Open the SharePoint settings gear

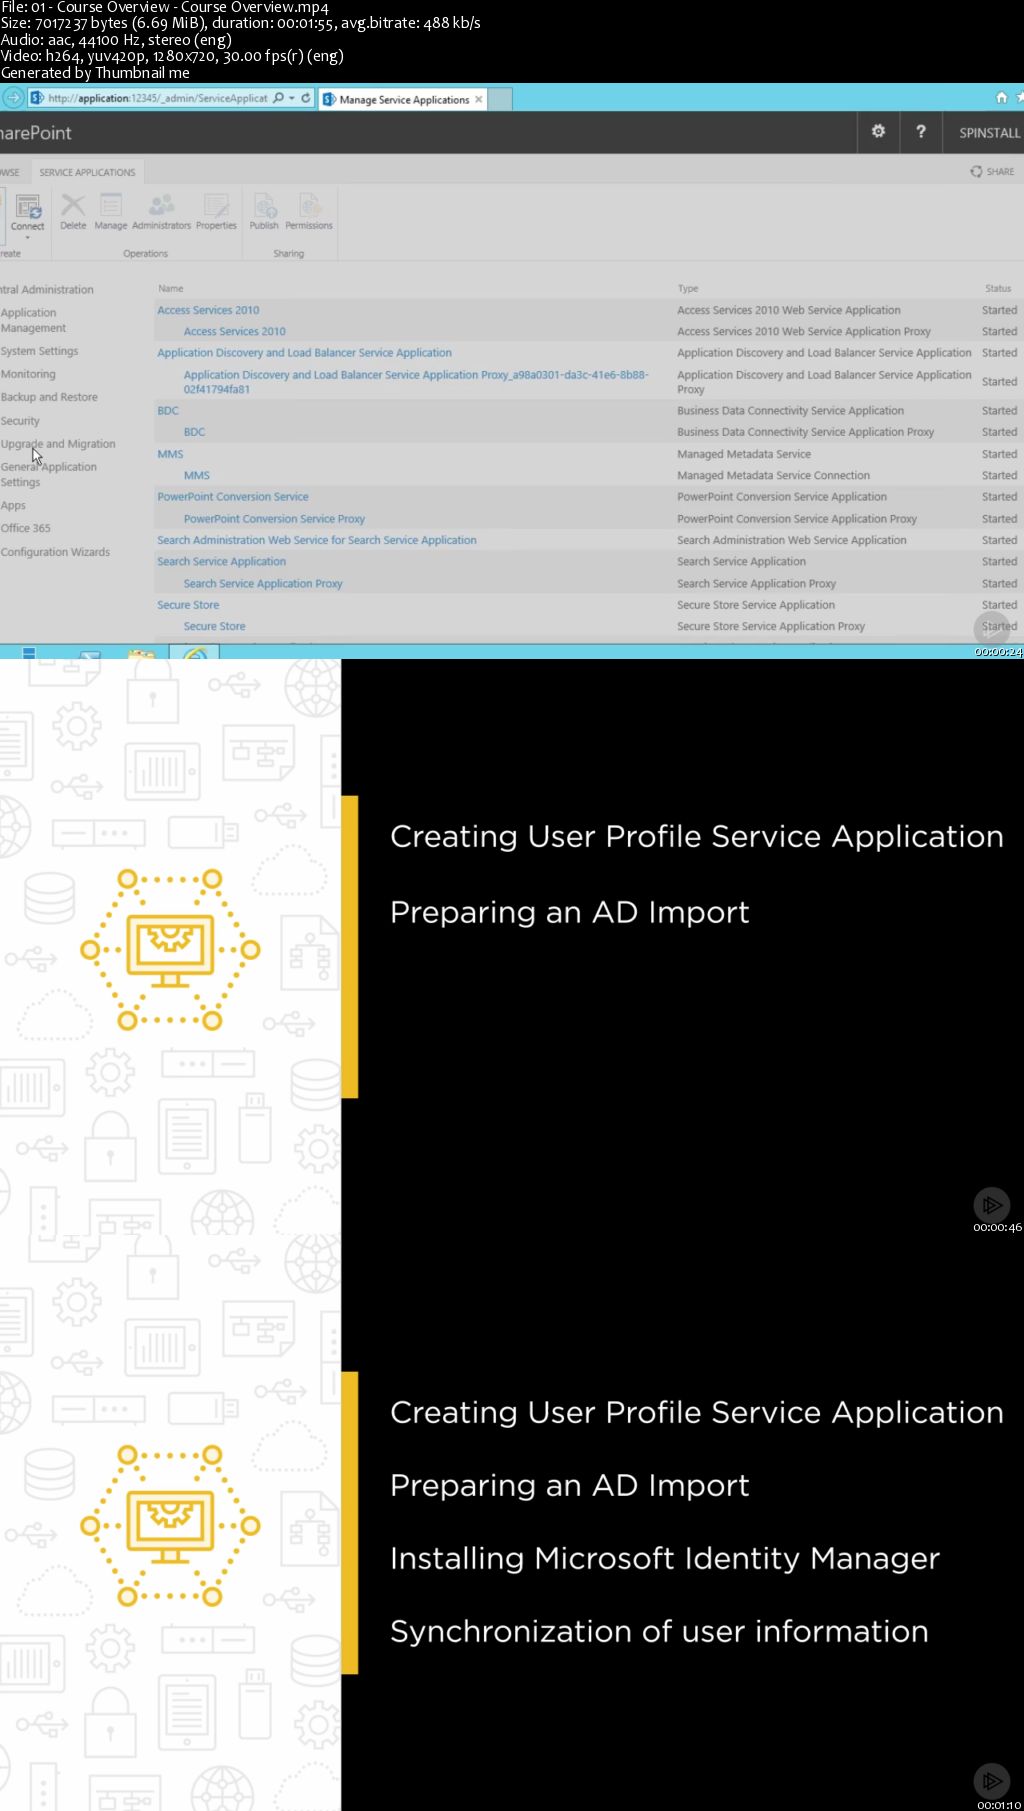click(878, 132)
